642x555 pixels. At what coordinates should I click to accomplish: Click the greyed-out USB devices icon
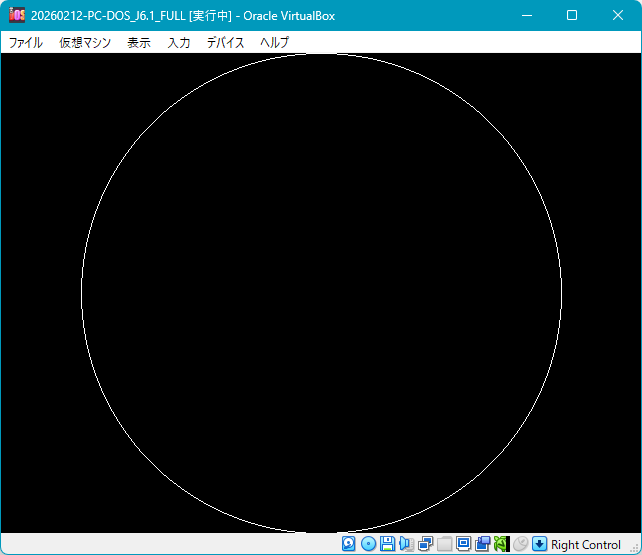[444, 544]
